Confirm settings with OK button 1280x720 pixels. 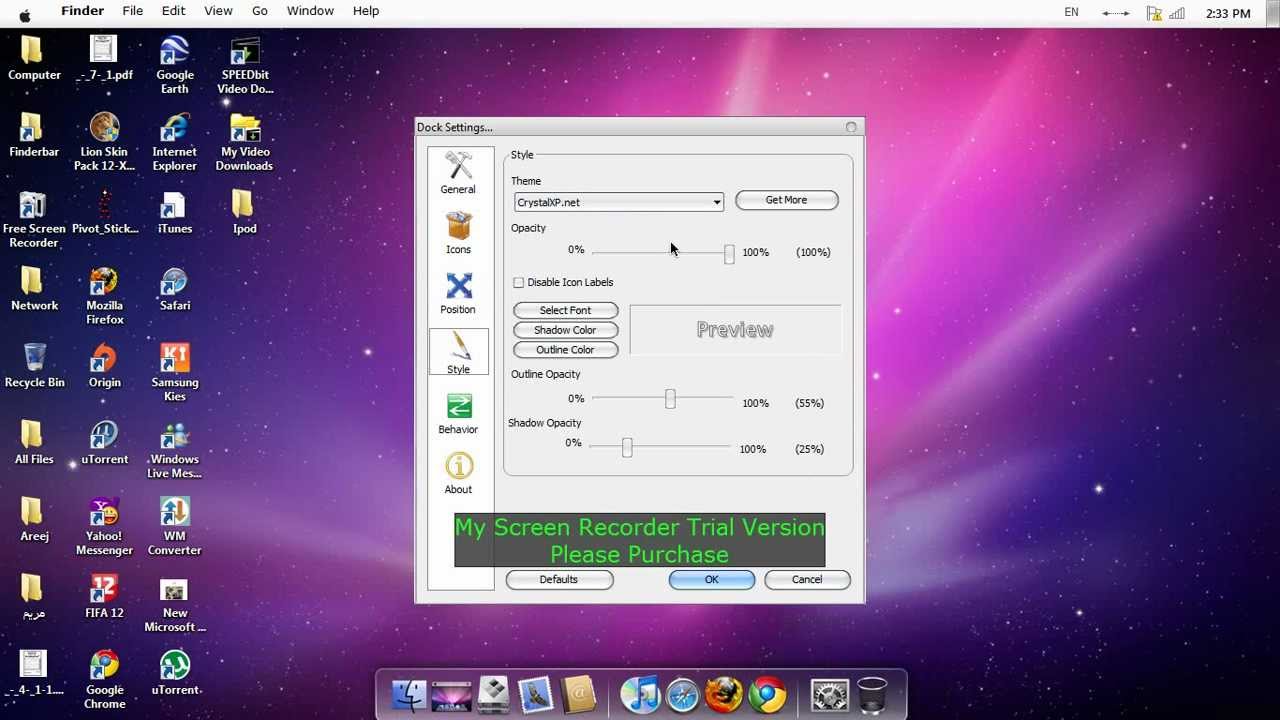711,580
